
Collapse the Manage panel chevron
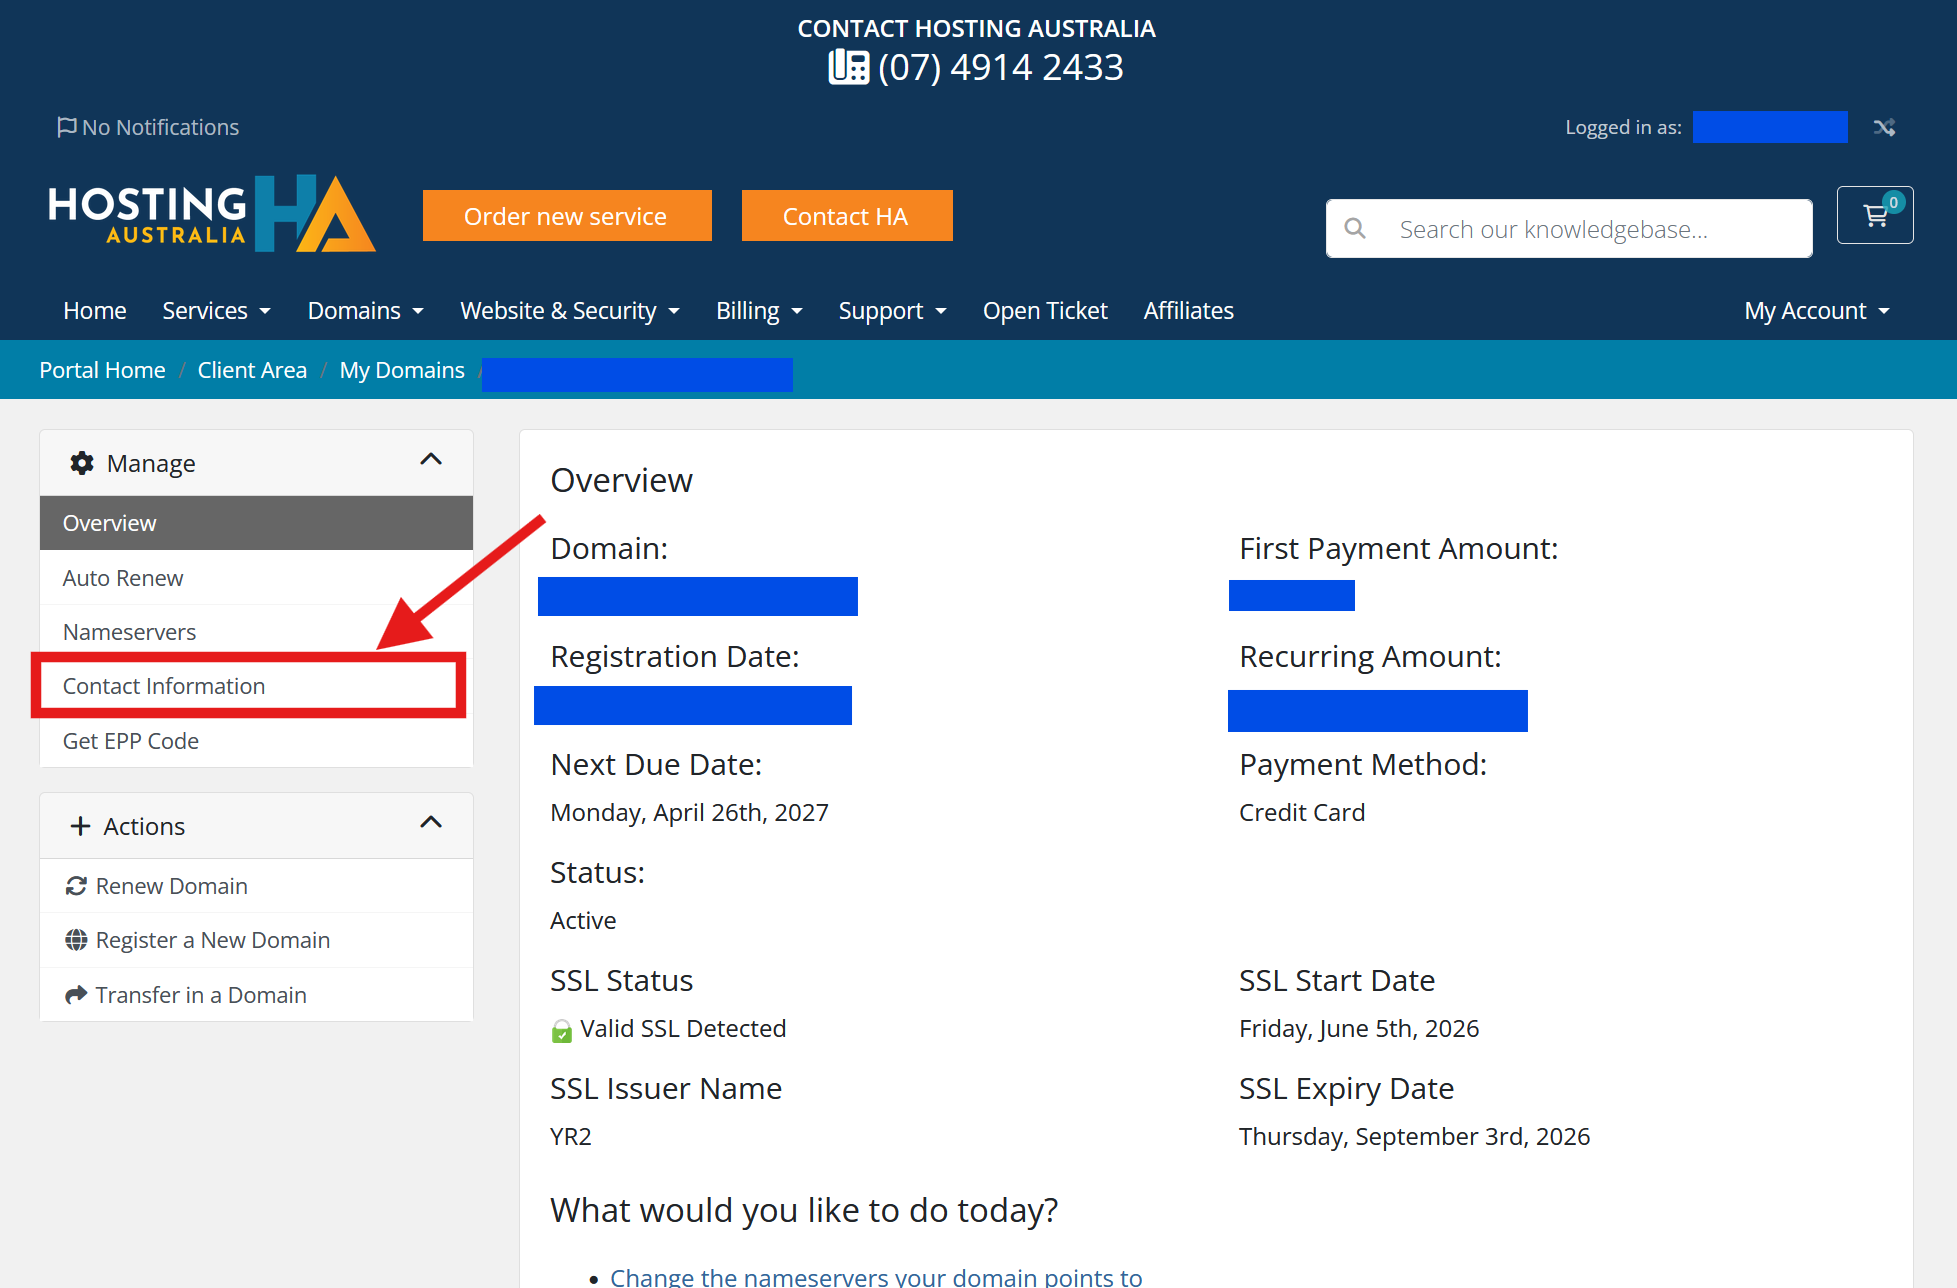431,460
